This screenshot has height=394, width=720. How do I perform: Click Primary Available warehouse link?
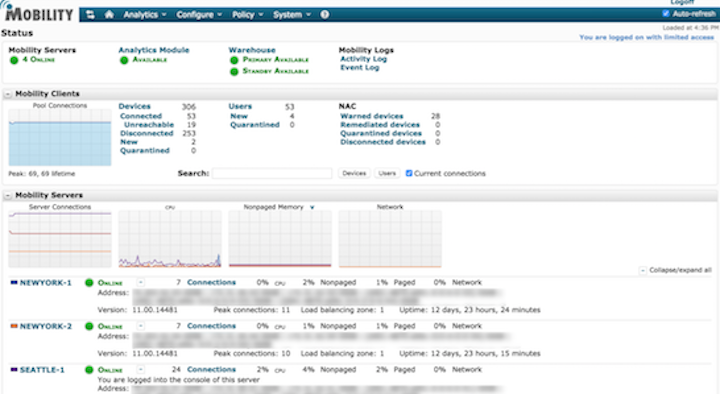276,60
